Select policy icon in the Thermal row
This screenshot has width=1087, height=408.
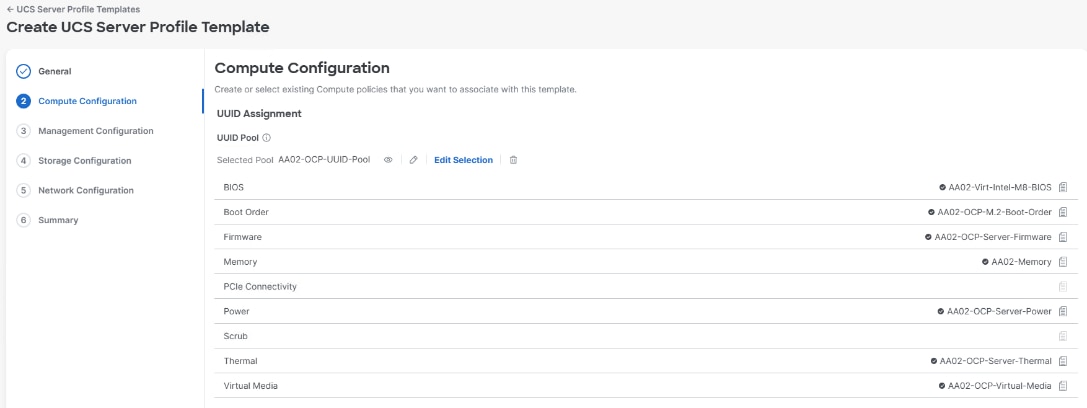pyautogui.click(x=1063, y=361)
